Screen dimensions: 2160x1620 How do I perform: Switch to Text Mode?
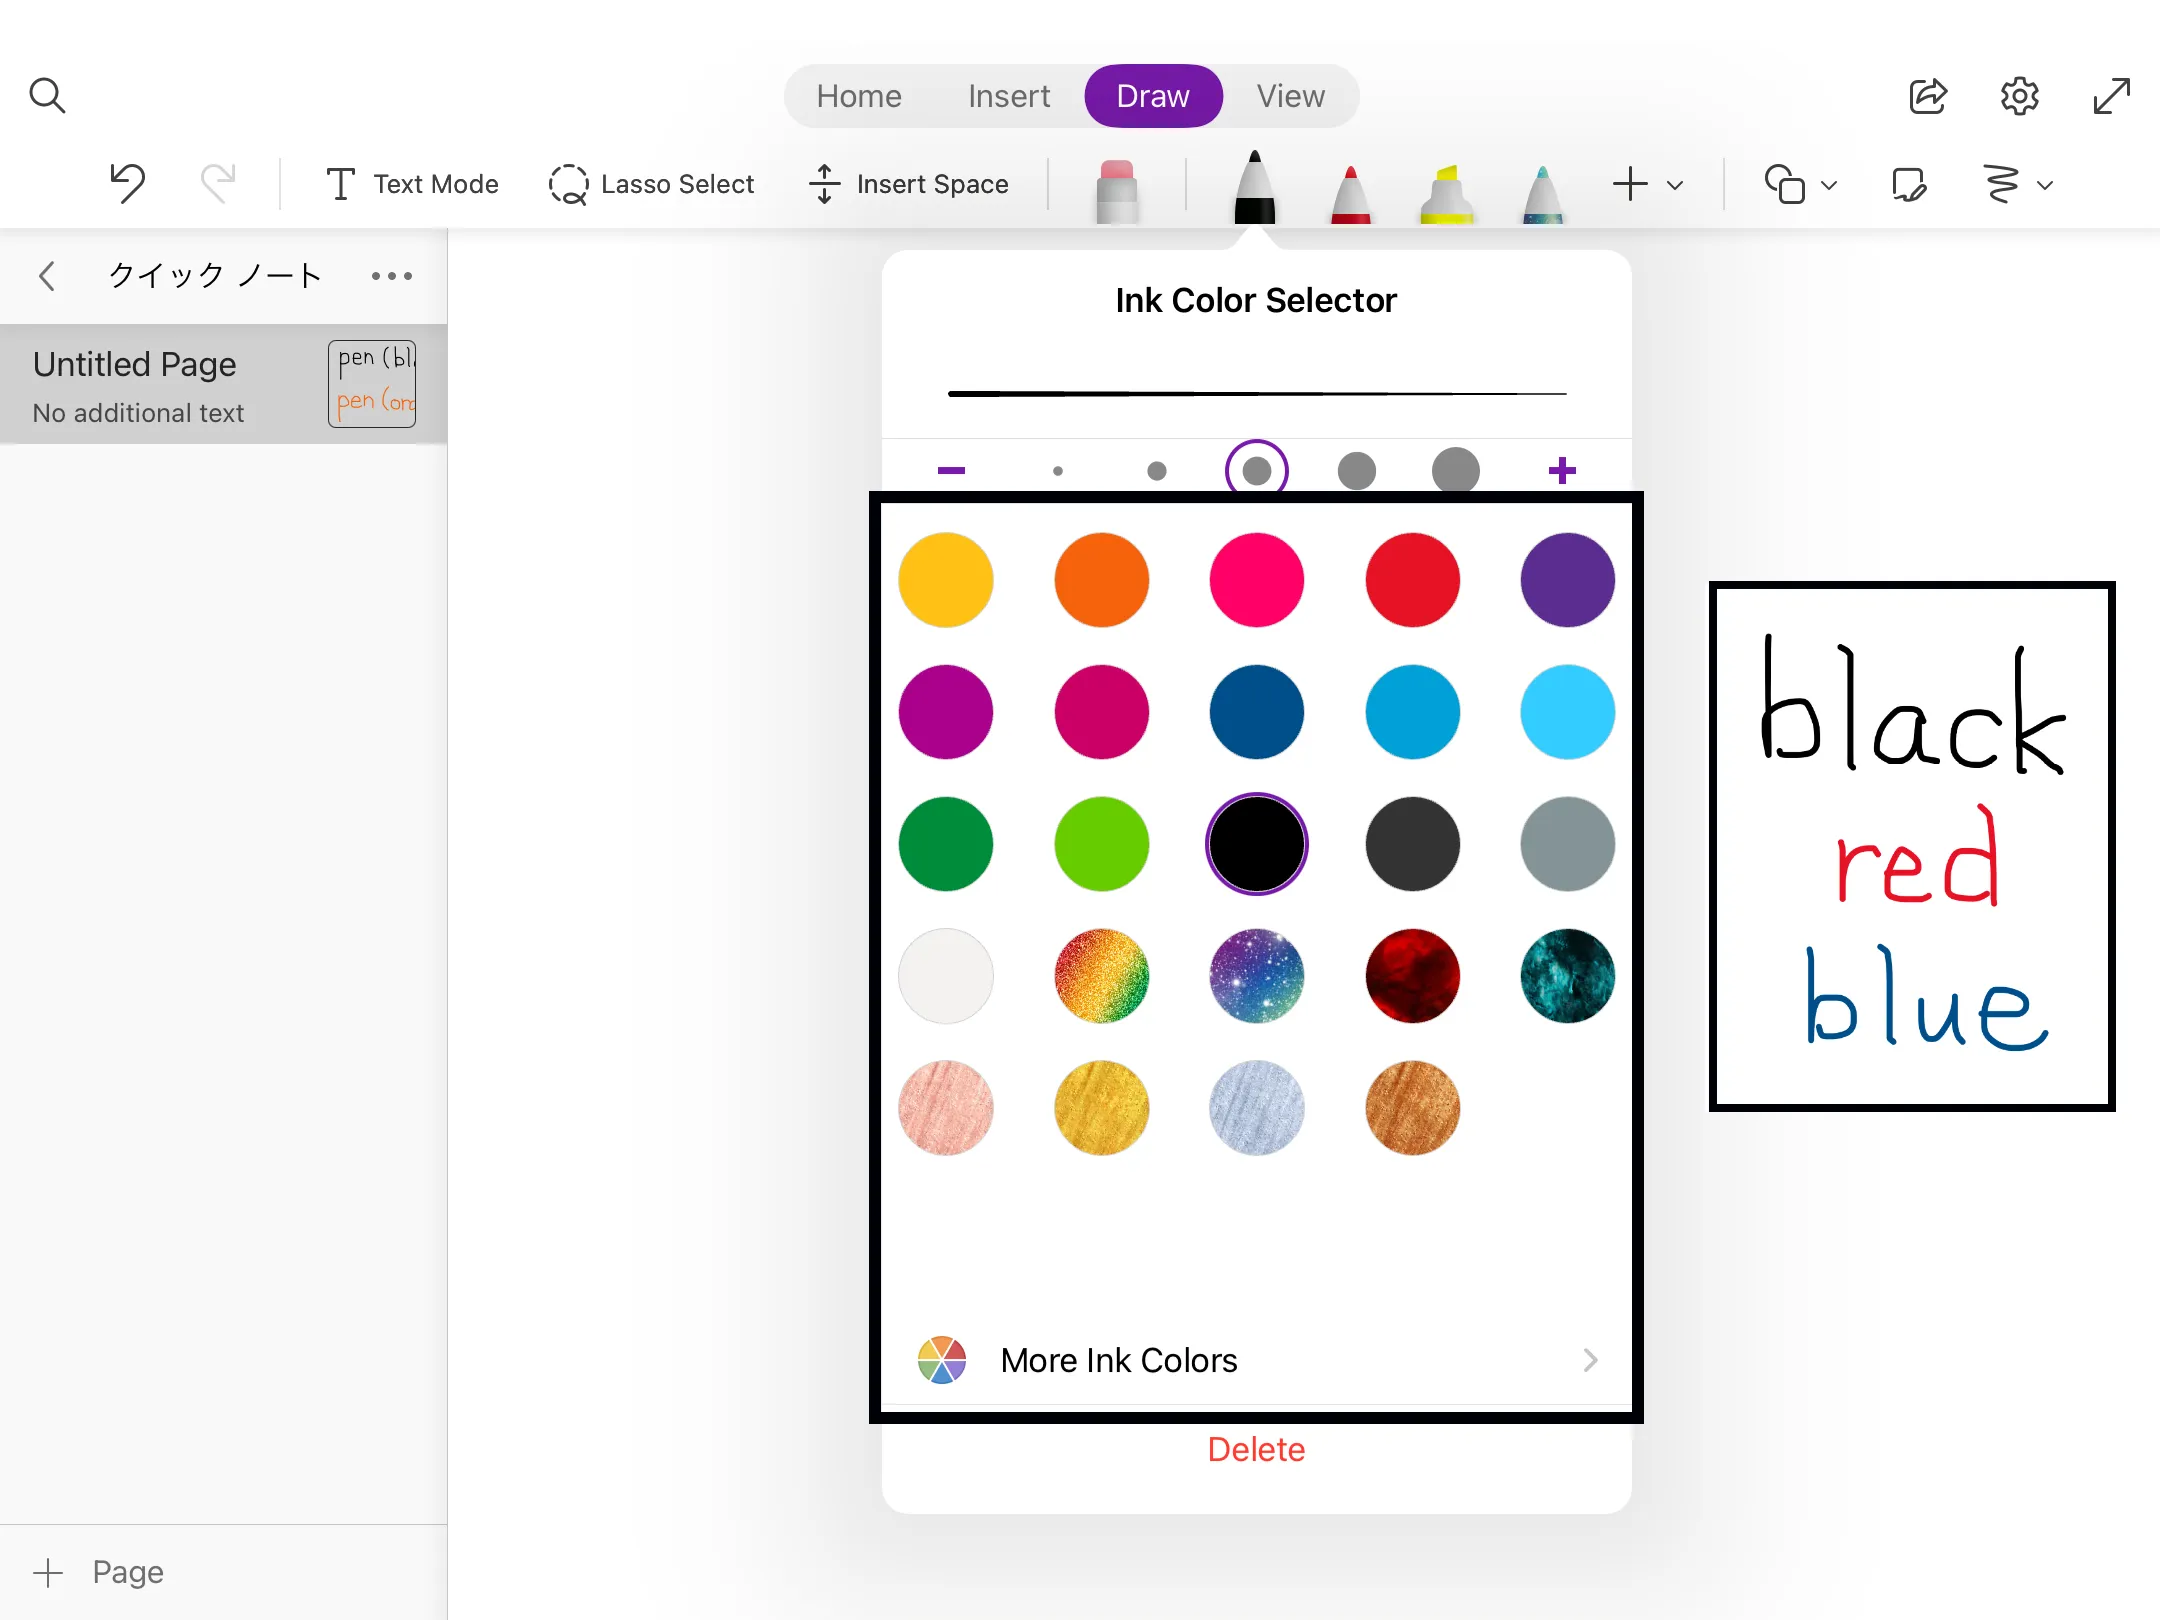coord(410,184)
